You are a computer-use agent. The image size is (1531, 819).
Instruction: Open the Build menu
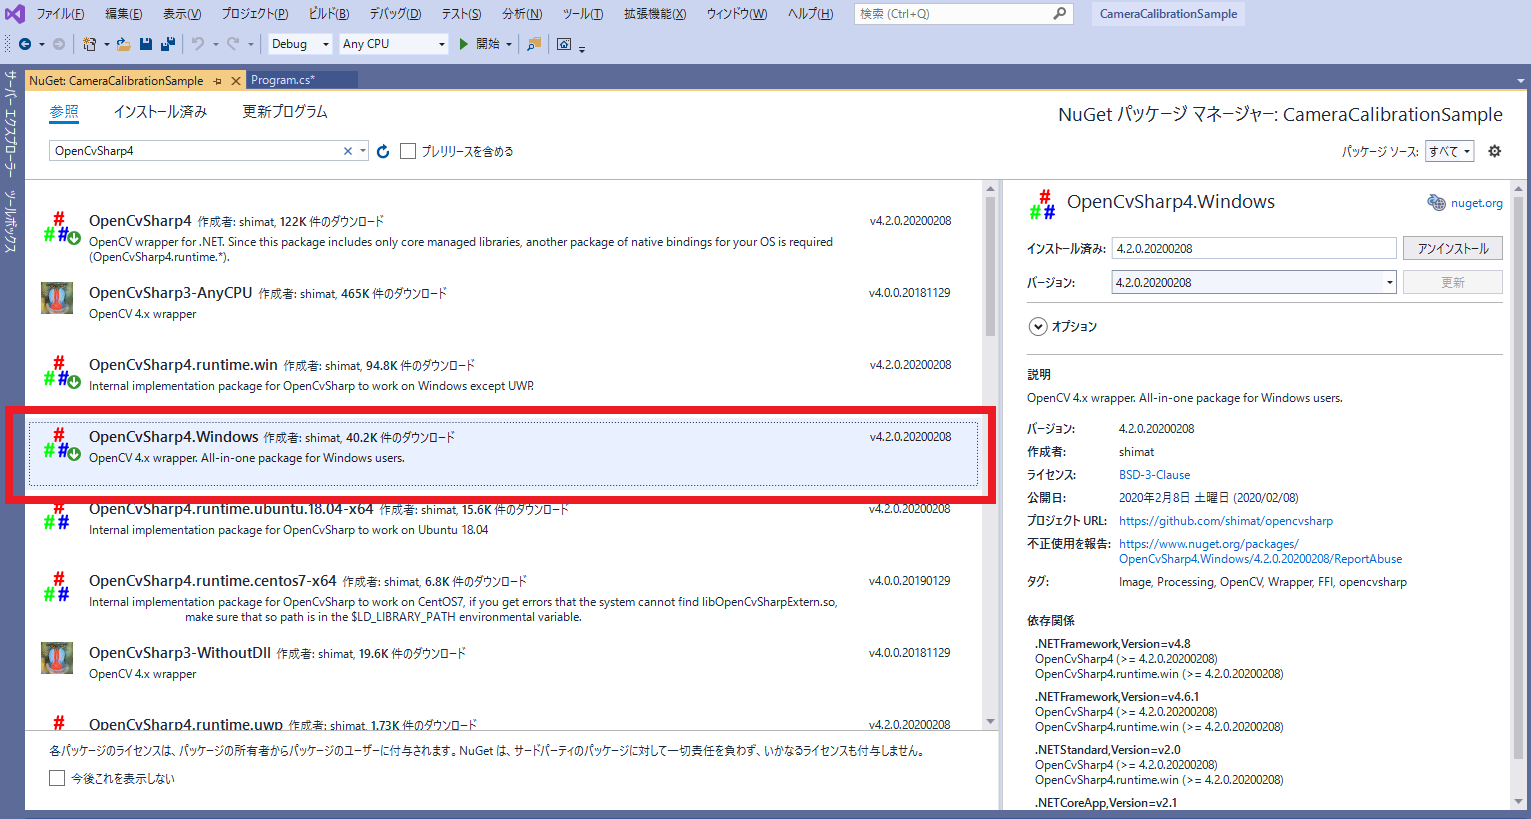click(x=329, y=14)
